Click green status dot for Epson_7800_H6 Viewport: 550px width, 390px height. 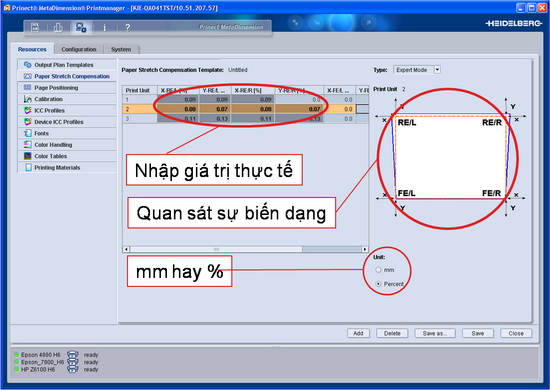pyautogui.click(x=16, y=362)
